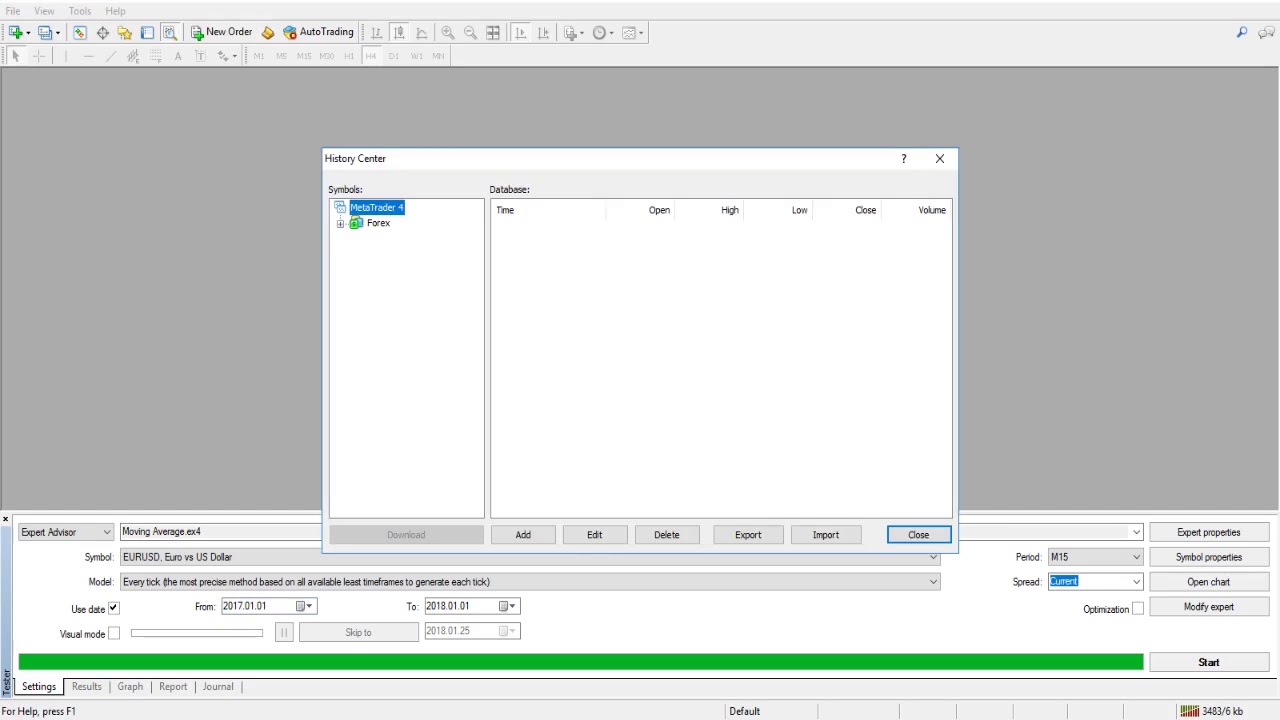
Task: Click the green testing progress bar
Action: pos(580,662)
